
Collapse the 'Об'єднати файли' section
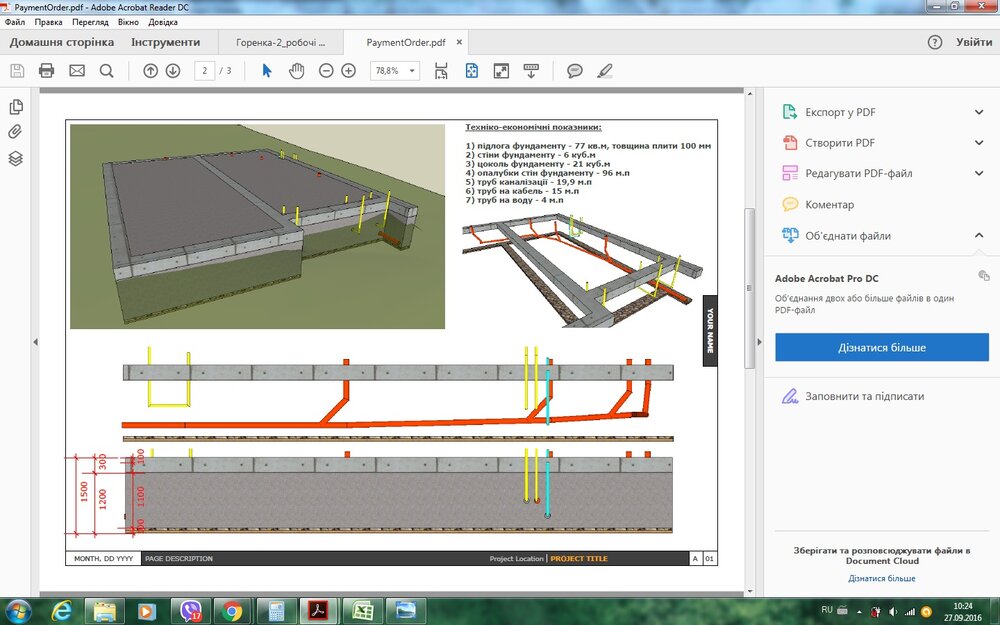tap(979, 236)
